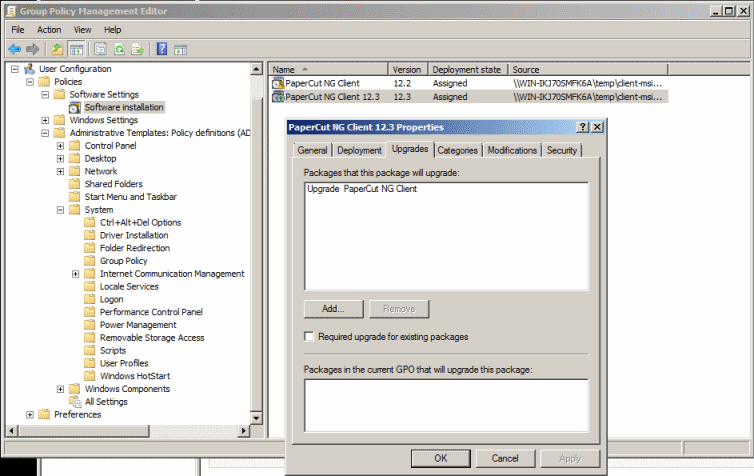Image resolution: width=754 pixels, height=476 pixels.
Task: Expand the Control Panel node
Action: pyautogui.click(x=60, y=146)
